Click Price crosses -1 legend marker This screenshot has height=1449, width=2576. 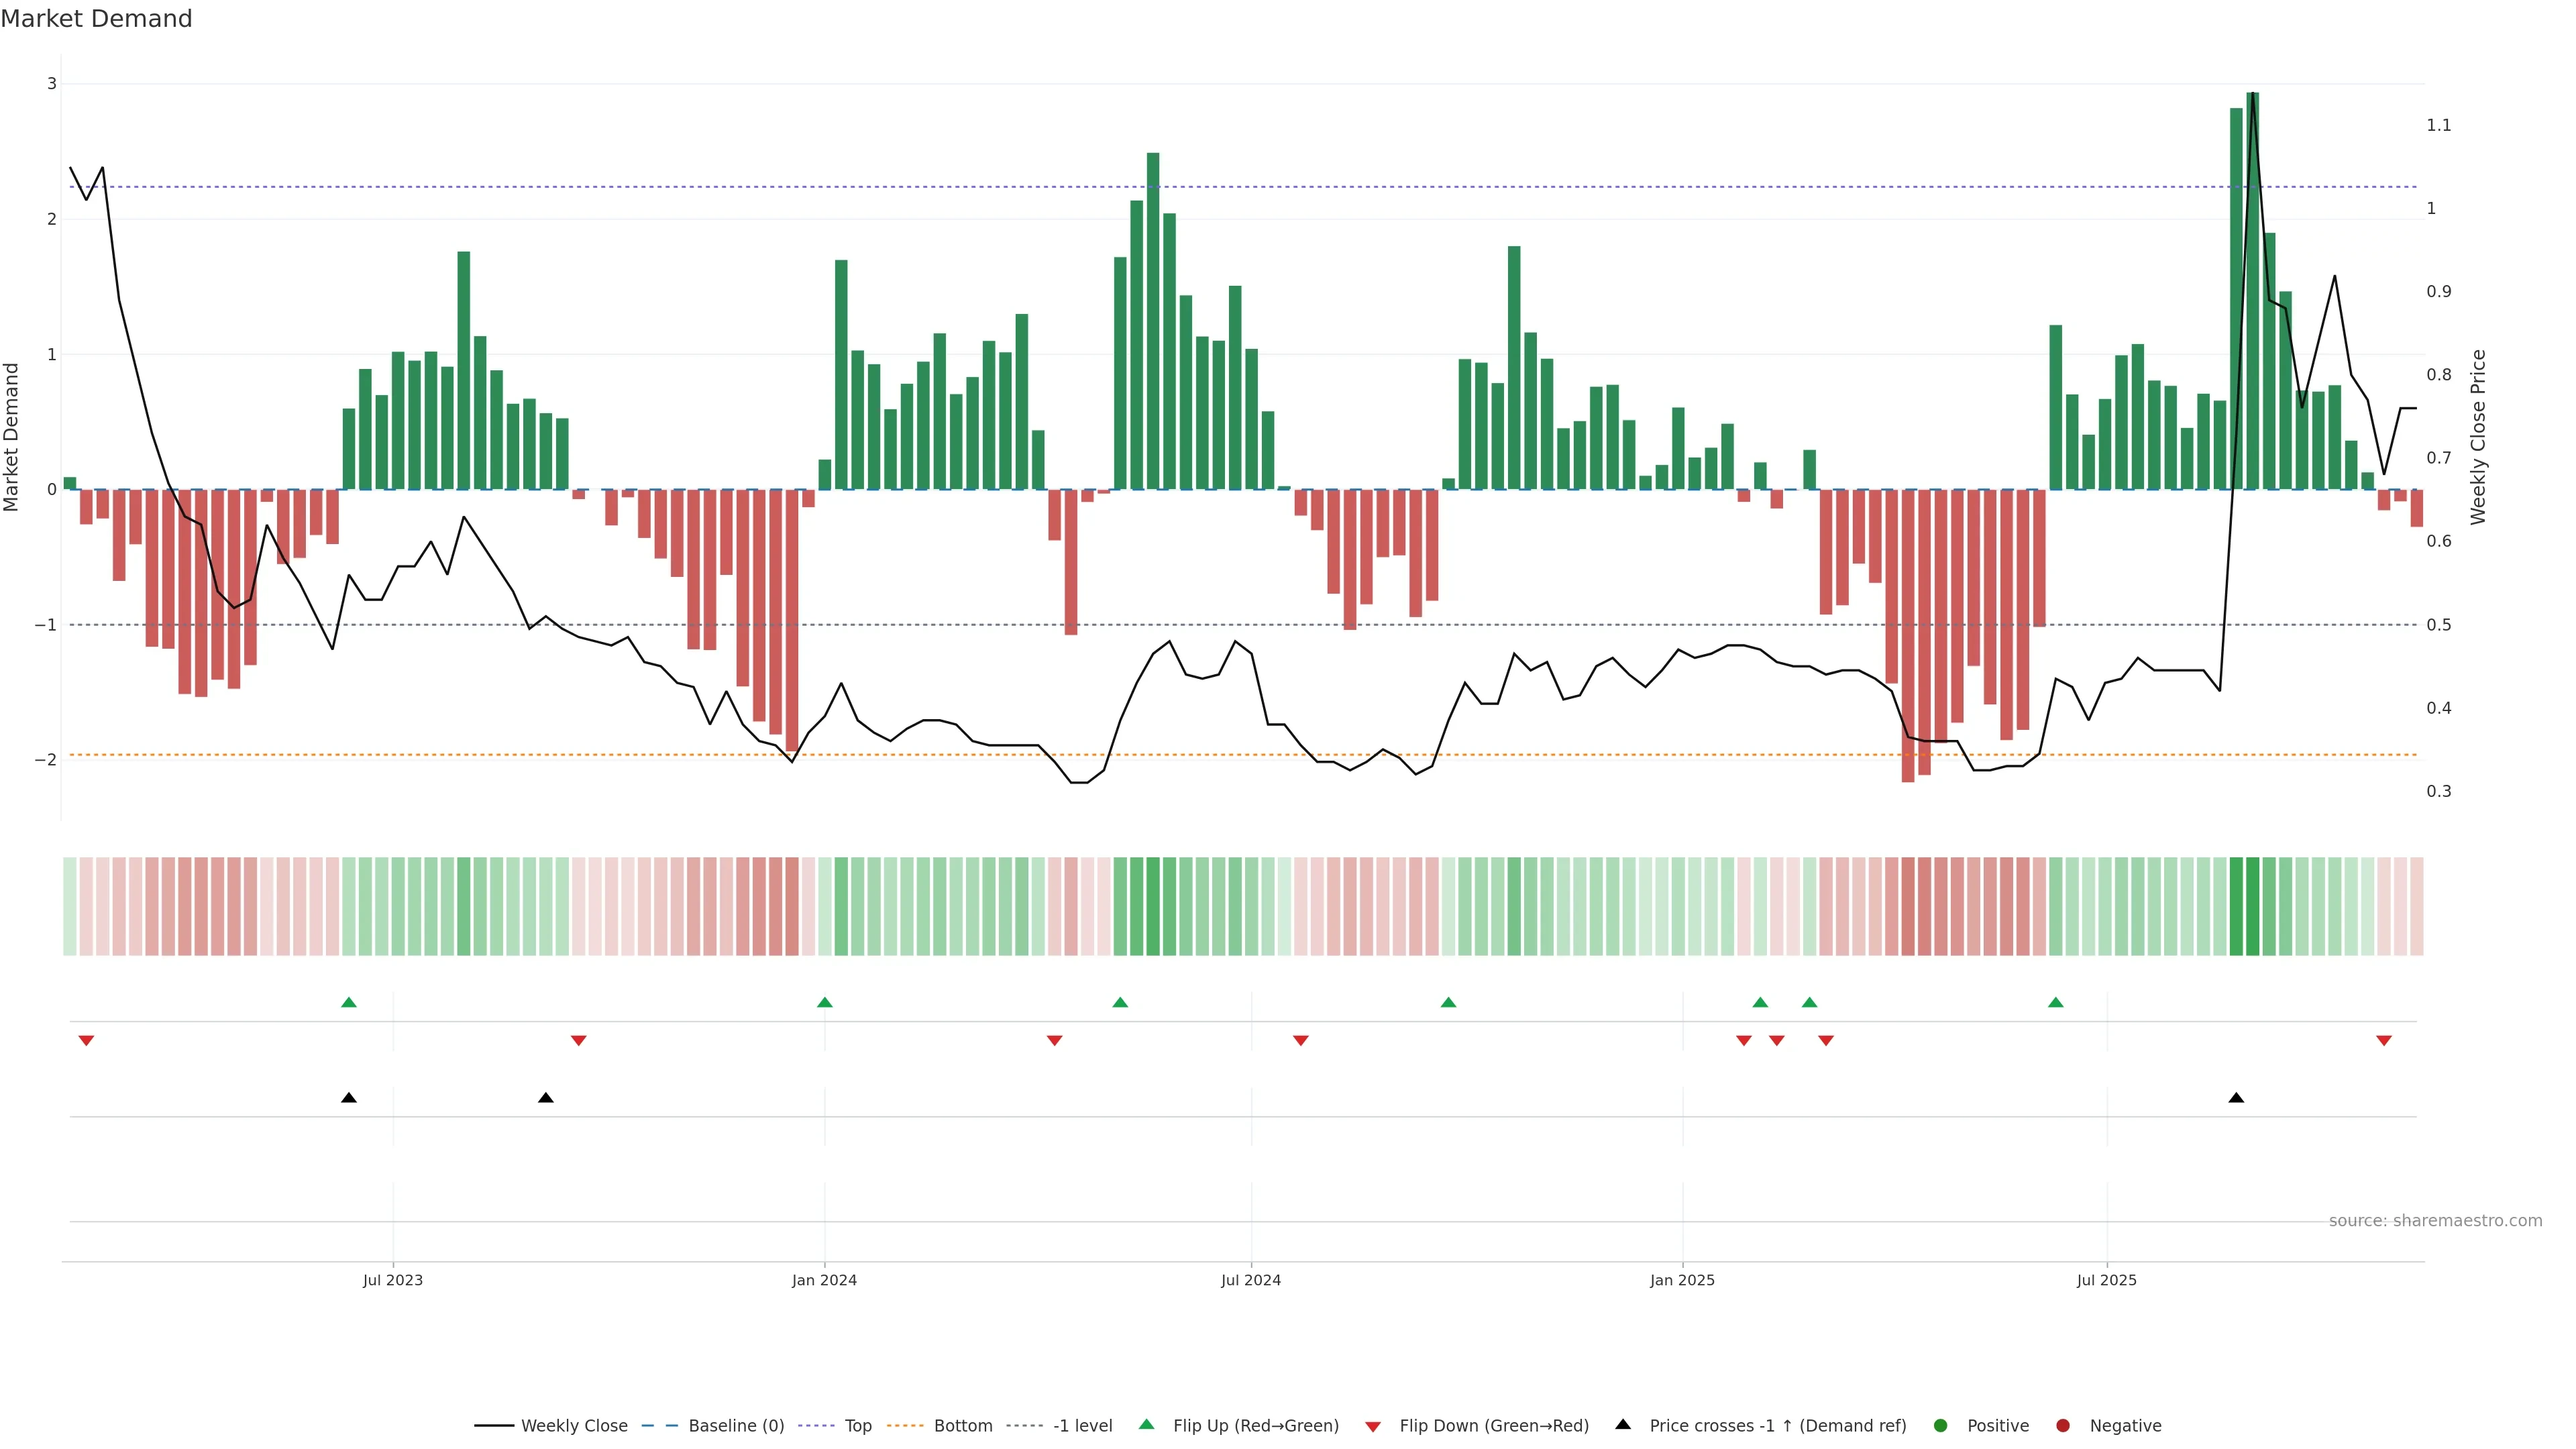pyautogui.click(x=1623, y=1424)
